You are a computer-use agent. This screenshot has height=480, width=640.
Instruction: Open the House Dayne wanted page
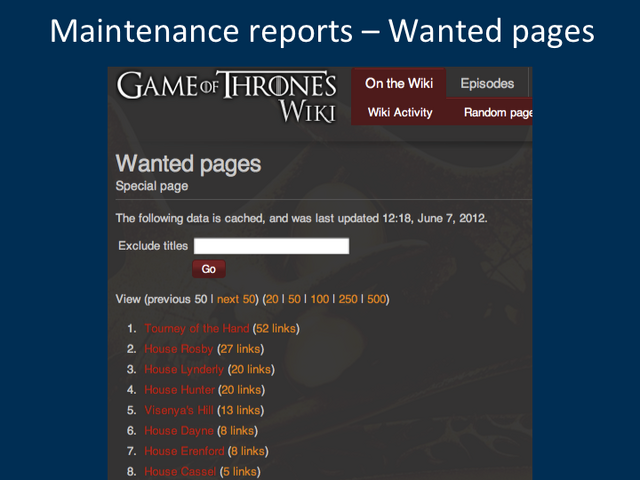[179, 431]
